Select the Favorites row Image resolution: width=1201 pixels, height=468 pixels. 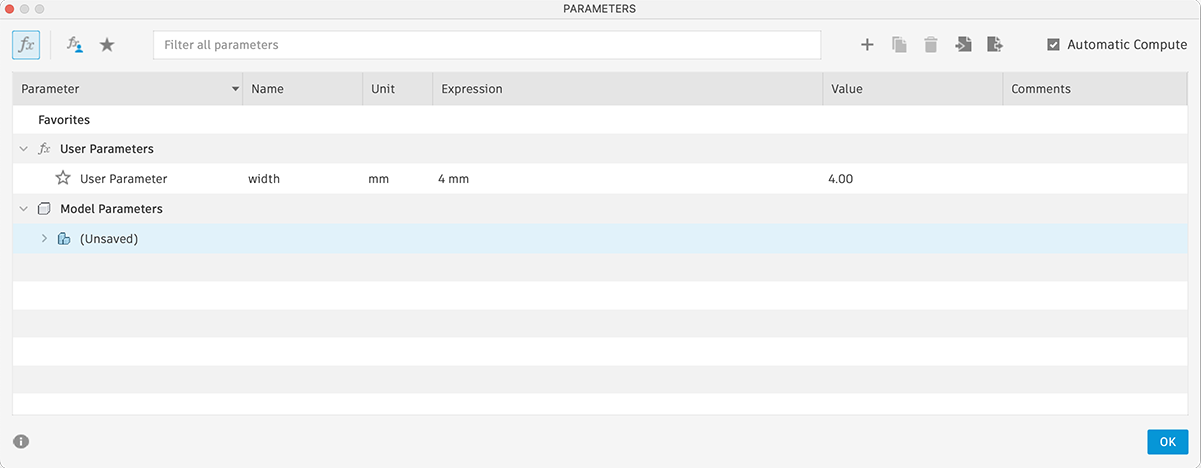600,120
